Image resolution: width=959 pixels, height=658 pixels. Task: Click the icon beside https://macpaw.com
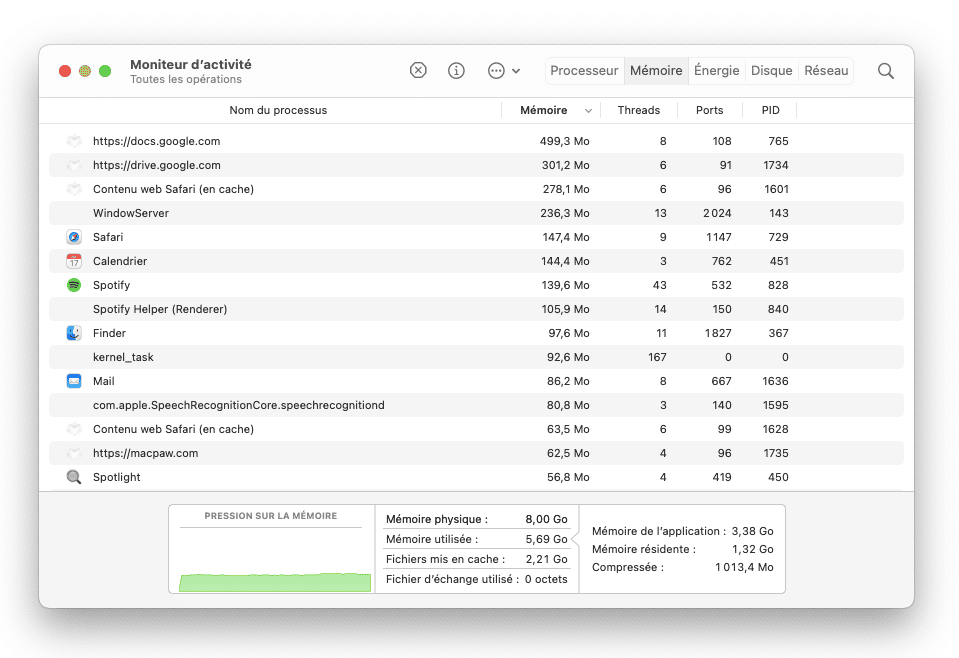pyautogui.click(x=74, y=453)
